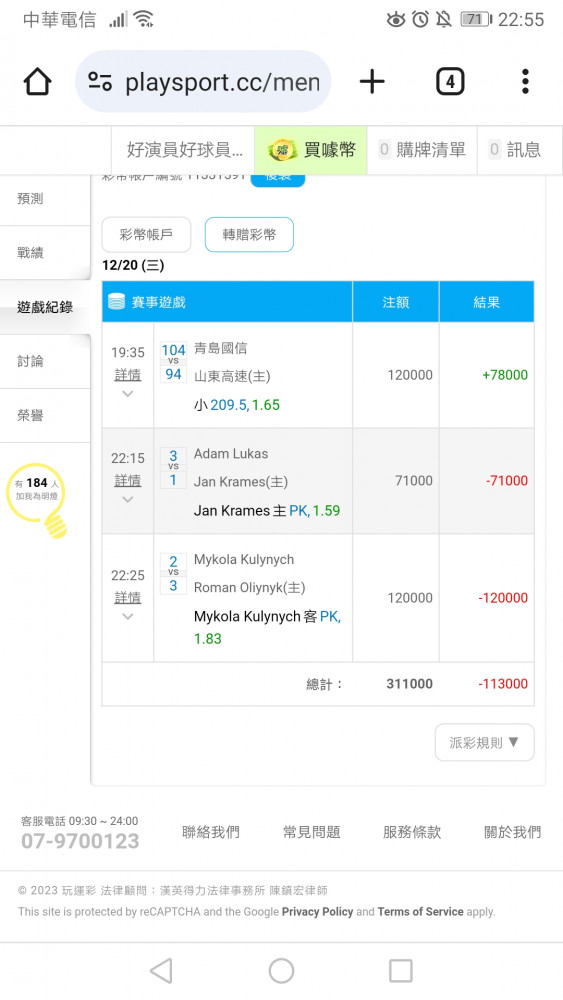Viewport: 563px width, 1000px height.
Task: Open the 聯絡我們 footer link
Action: click(x=211, y=832)
